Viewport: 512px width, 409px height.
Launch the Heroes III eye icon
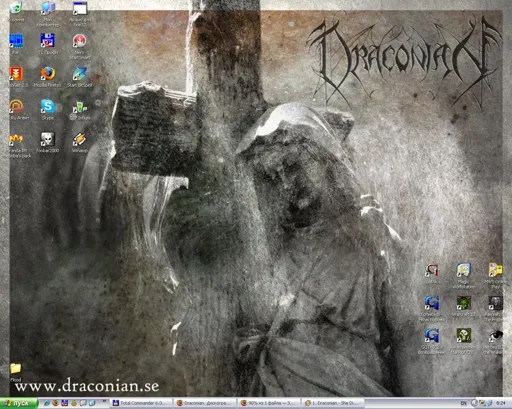click(x=495, y=335)
